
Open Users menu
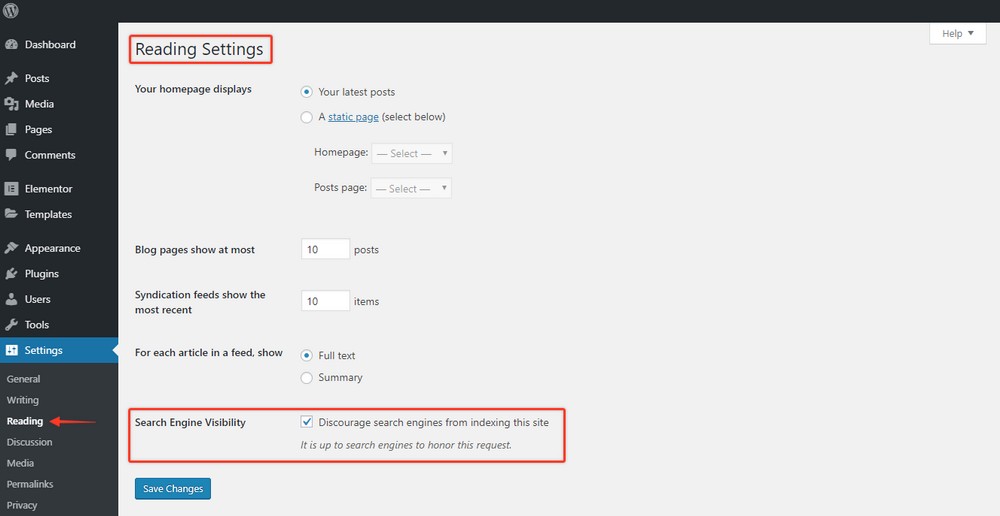point(38,299)
